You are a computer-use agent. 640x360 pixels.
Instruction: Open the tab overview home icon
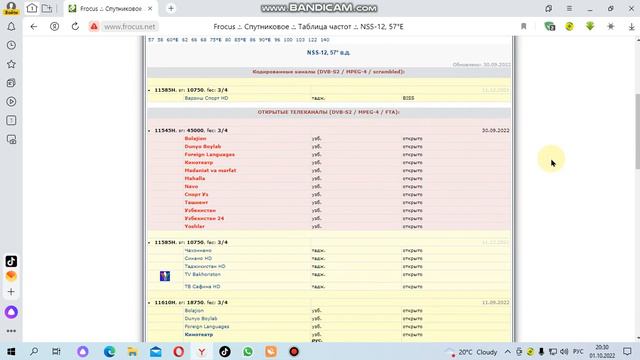32,8
